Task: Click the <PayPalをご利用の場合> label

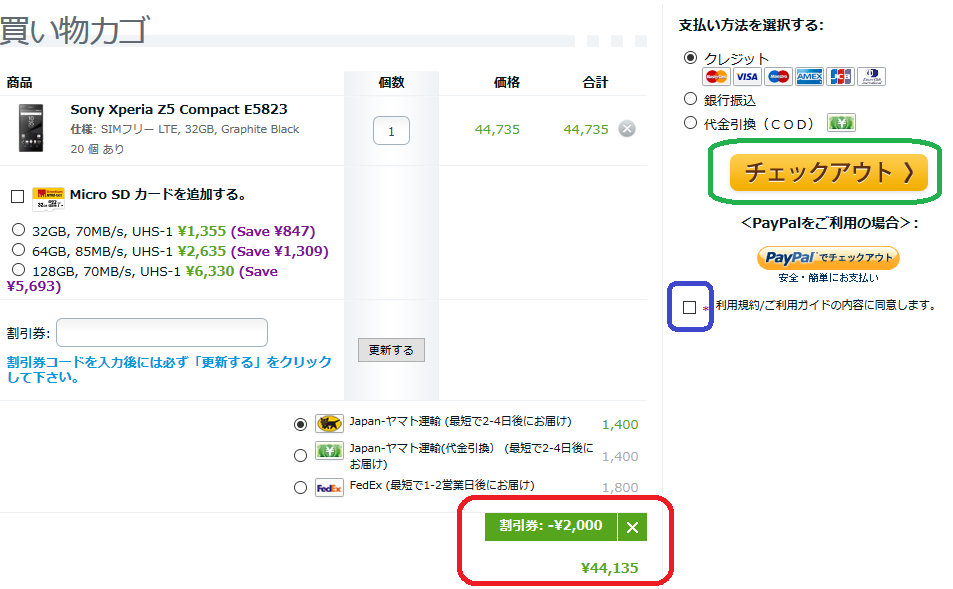Action: [x=829, y=224]
